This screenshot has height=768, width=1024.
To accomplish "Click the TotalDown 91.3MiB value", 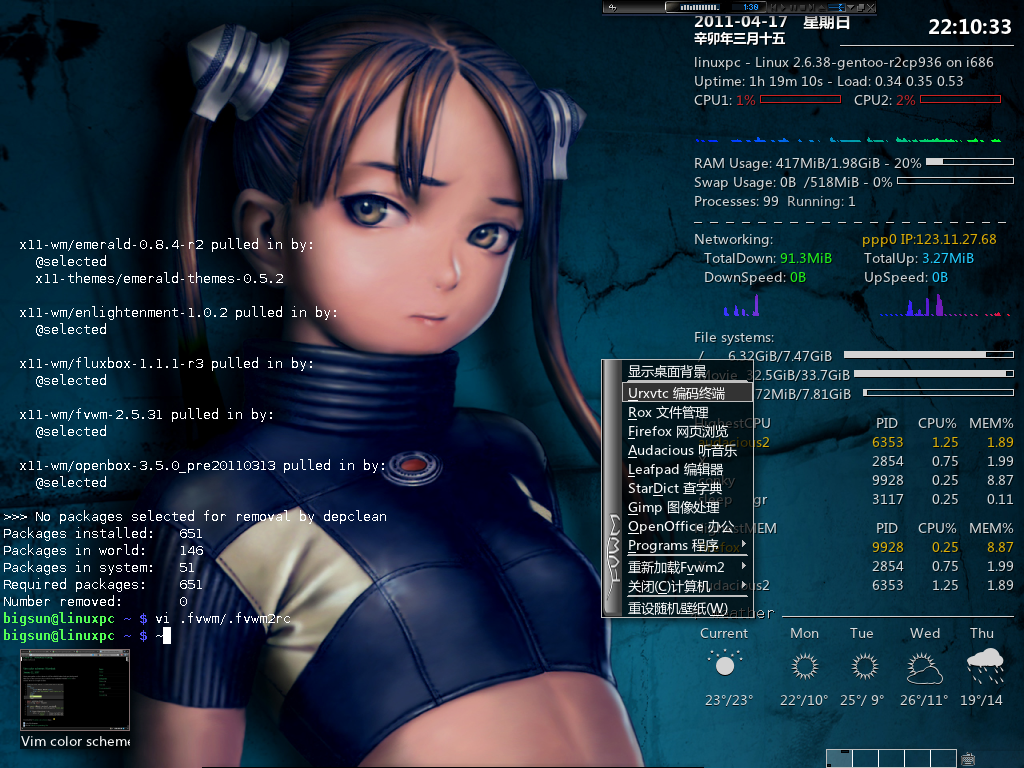I will [x=806, y=259].
